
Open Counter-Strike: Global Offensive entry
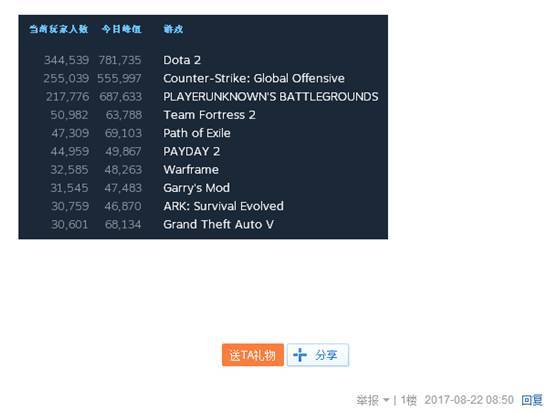254,78
